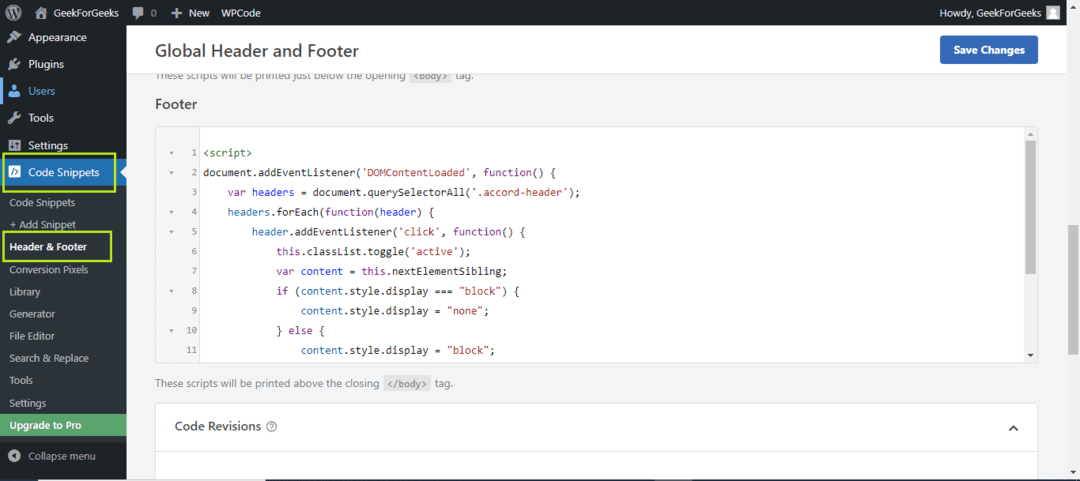Select Conversion Pixels submenu item
This screenshot has width=1080, height=481.
coord(49,269)
